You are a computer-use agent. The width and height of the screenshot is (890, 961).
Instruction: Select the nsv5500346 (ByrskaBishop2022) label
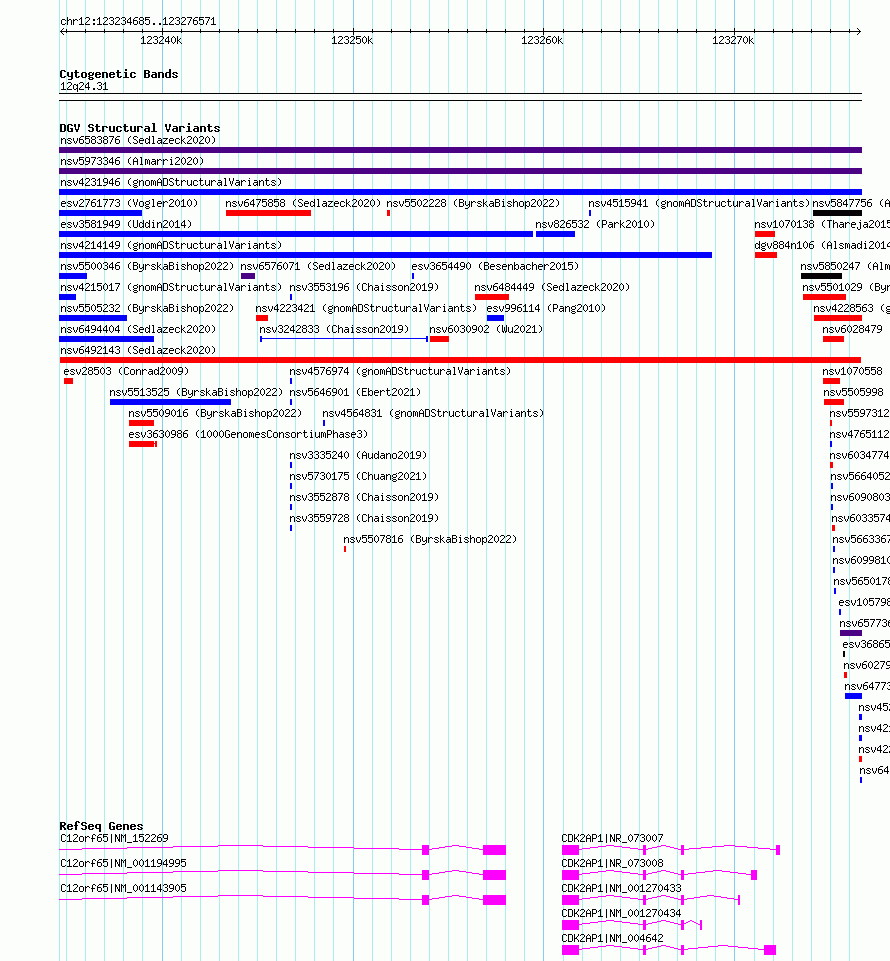point(147,266)
